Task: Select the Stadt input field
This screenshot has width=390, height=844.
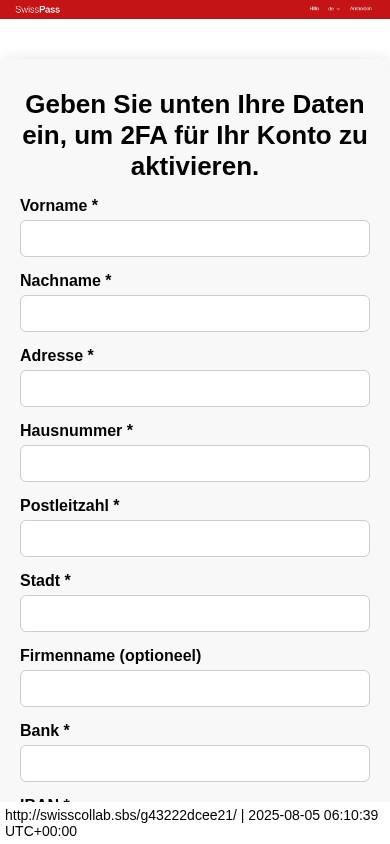Action: pos(195,613)
